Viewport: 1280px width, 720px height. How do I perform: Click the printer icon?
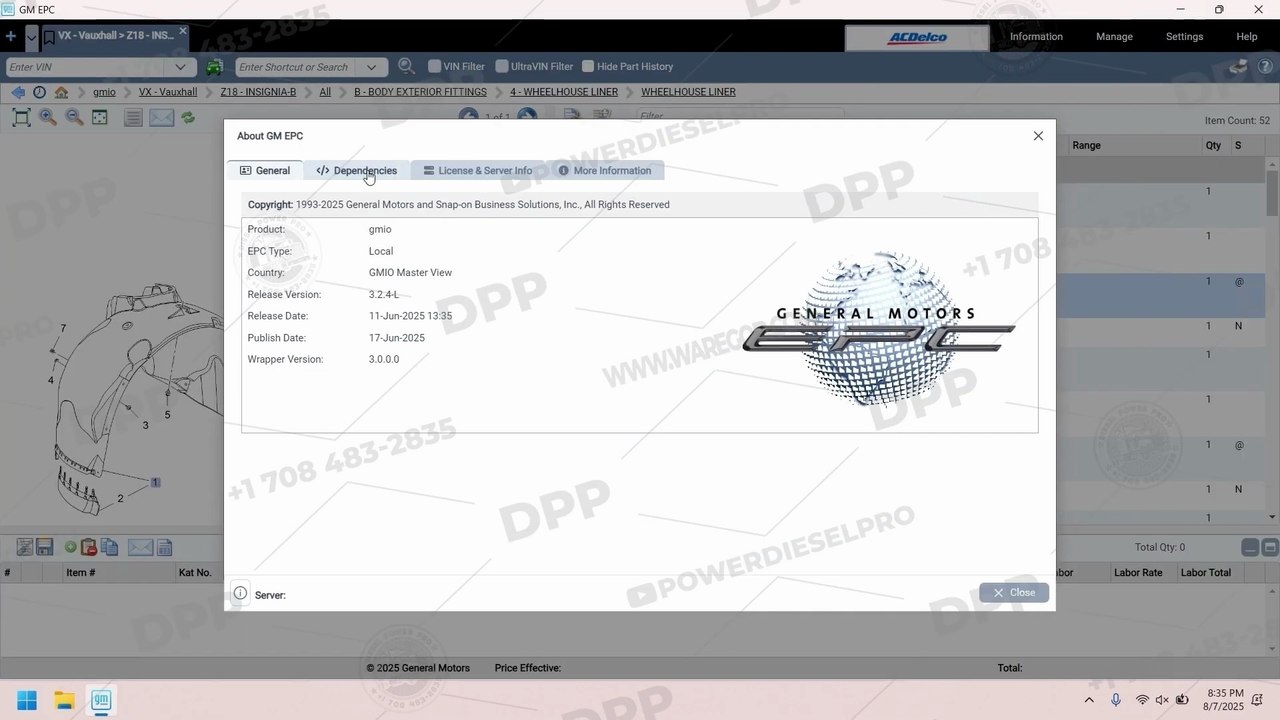tap(1238, 67)
